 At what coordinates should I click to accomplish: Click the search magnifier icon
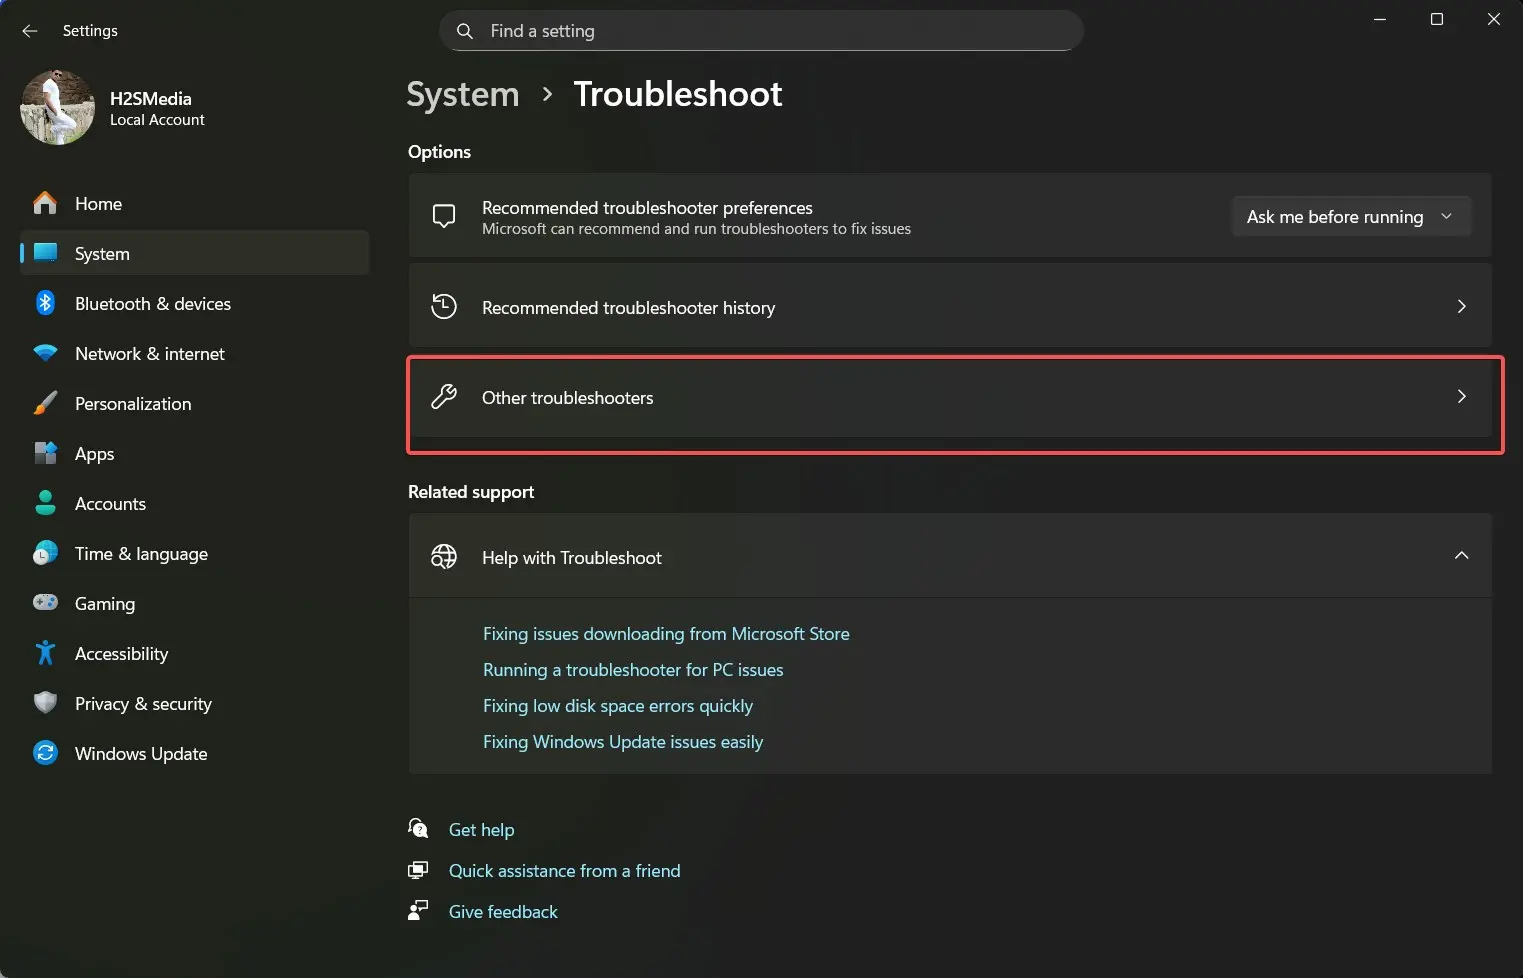click(x=465, y=31)
